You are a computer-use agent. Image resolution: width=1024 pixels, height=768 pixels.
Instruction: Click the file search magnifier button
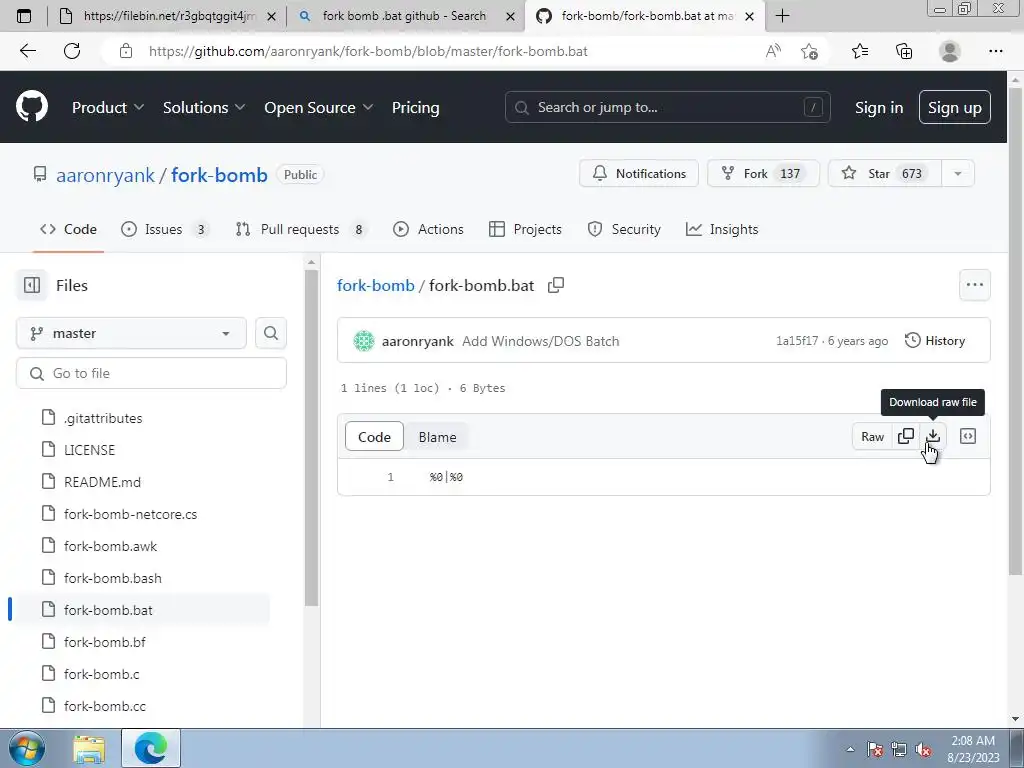(x=271, y=333)
